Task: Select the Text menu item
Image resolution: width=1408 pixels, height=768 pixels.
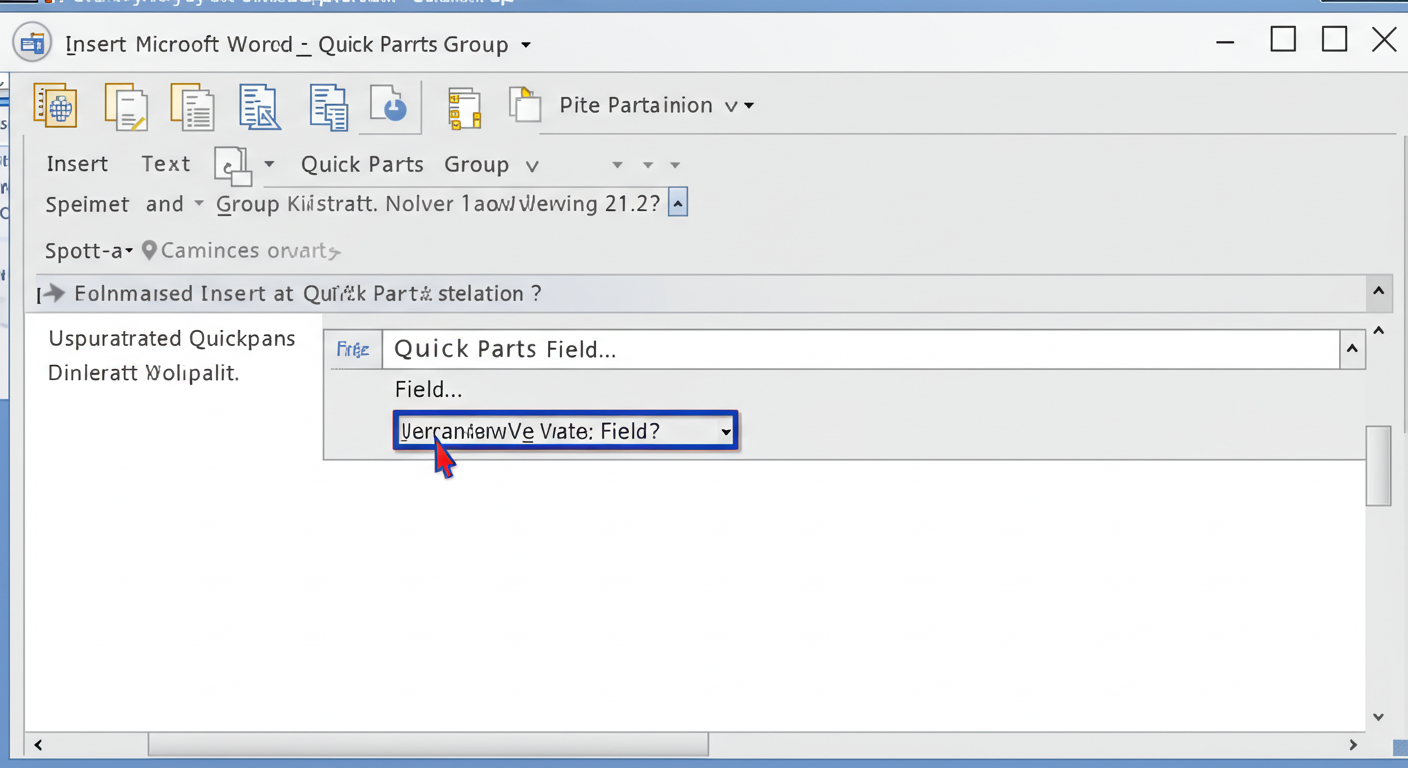Action: tap(165, 164)
